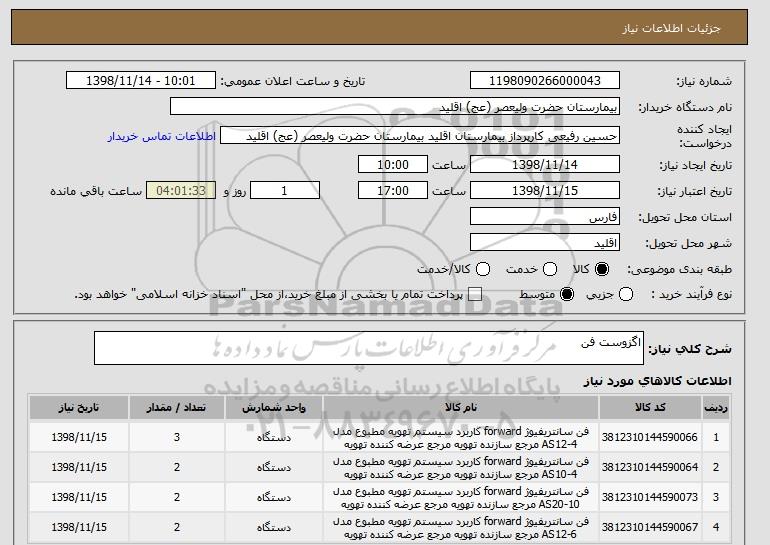Click unit دستگاه in row 1

coord(274,437)
